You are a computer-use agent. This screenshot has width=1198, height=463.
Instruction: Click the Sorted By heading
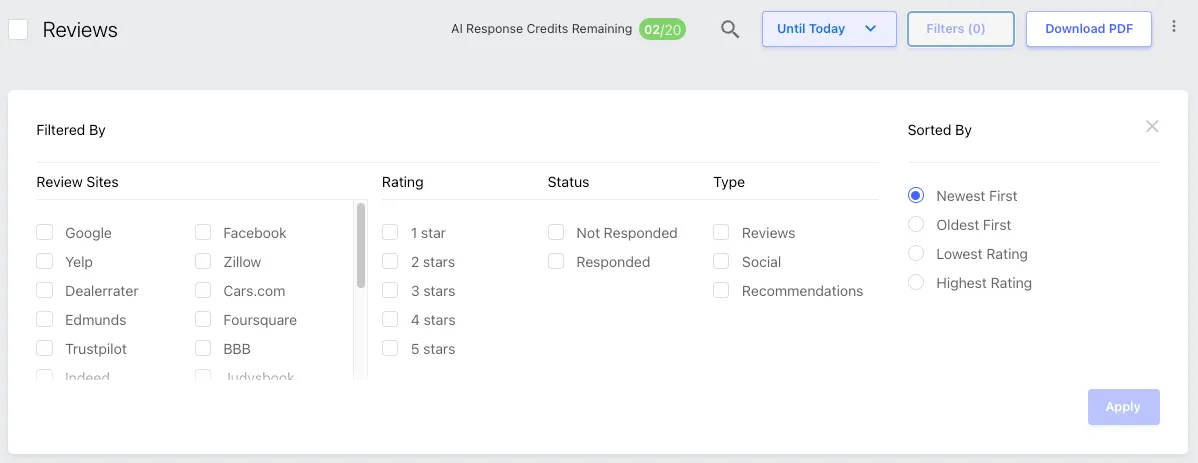click(x=940, y=130)
